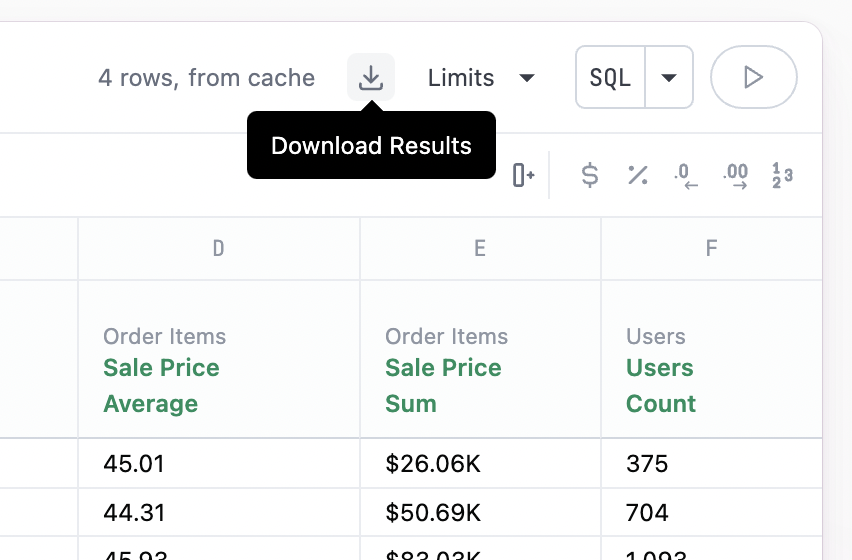
Task: Run the query with the play button
Action: point(753,77)
